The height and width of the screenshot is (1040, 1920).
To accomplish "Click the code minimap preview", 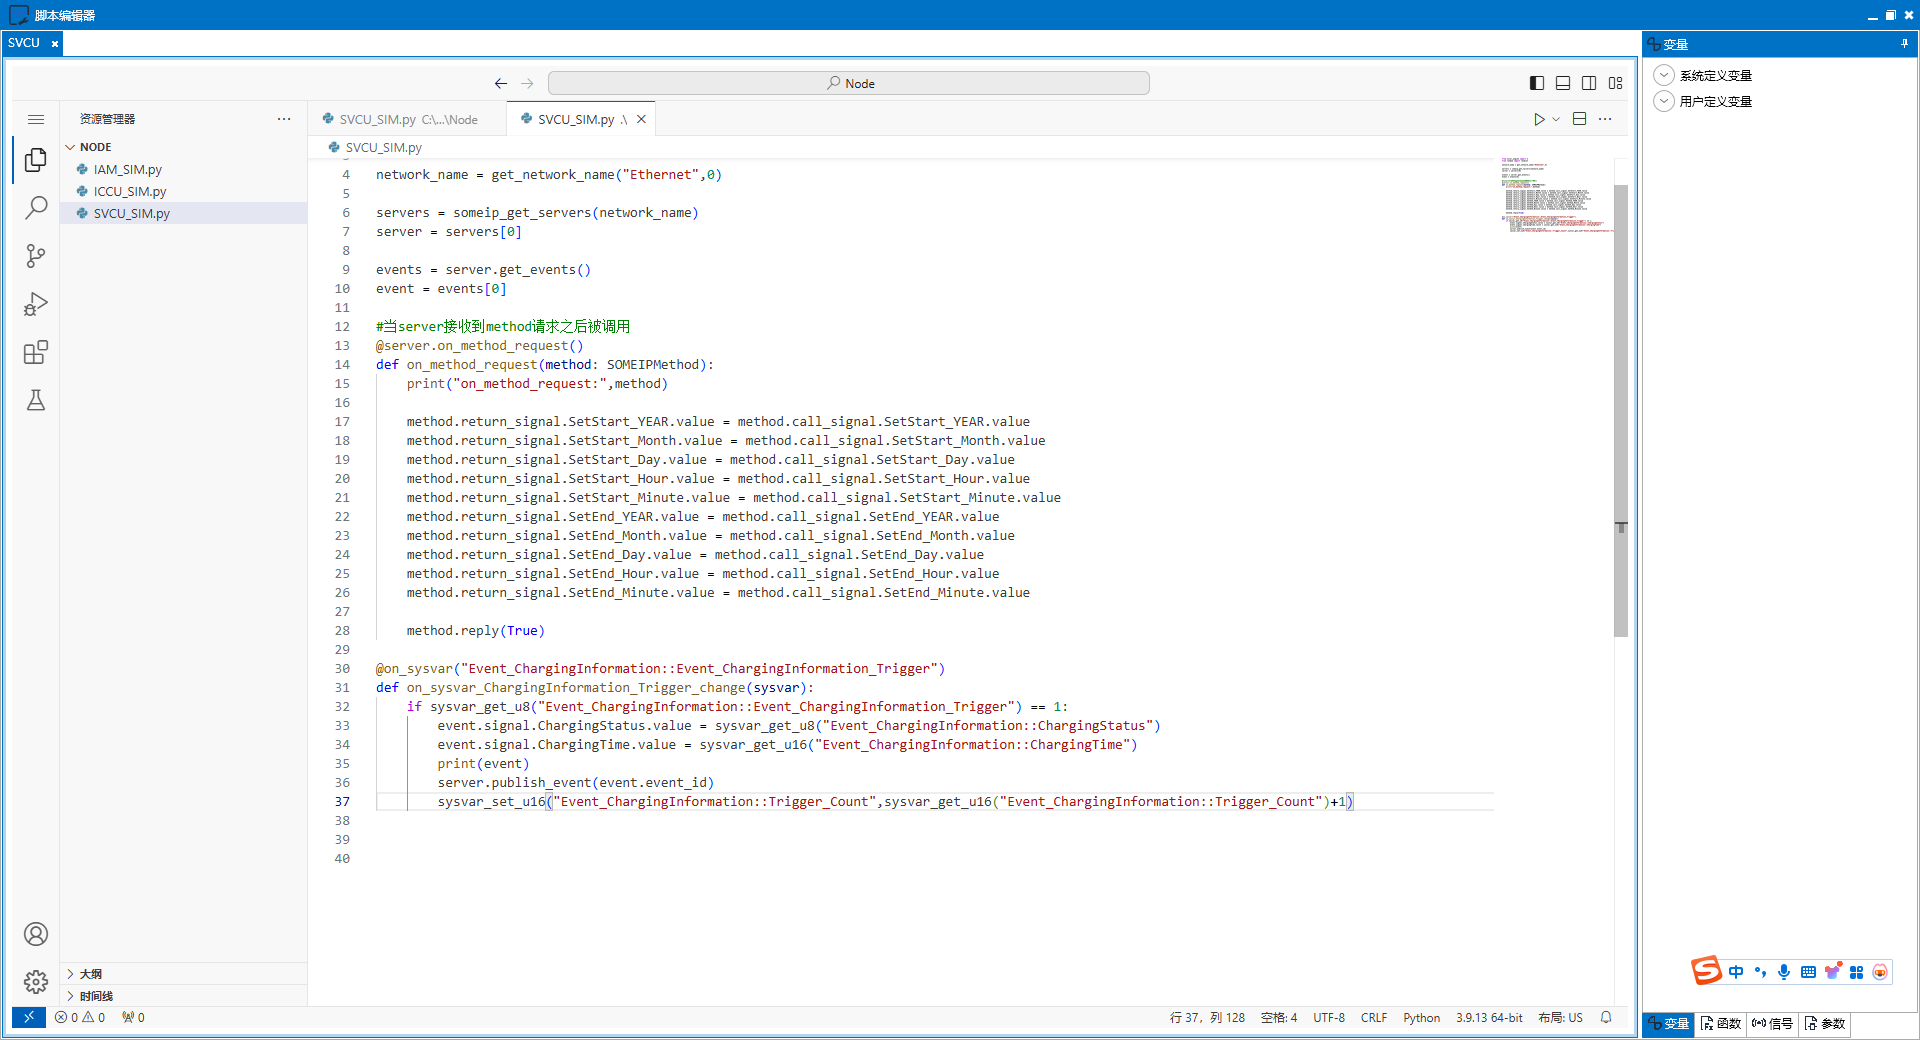I will tap(1555, 195).
